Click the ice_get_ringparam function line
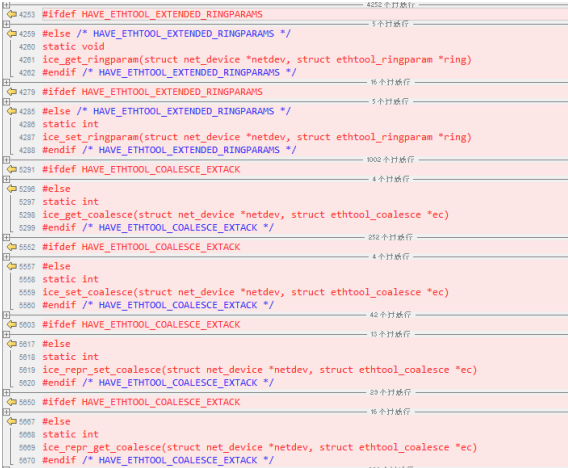 (x=257, y=59)
